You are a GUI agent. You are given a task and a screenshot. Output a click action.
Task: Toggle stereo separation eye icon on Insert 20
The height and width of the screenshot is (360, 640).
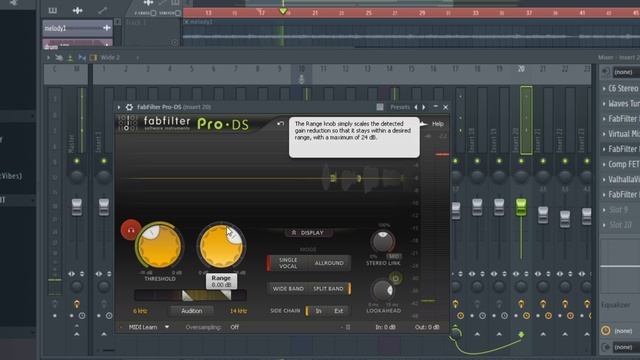click(516, 273)
